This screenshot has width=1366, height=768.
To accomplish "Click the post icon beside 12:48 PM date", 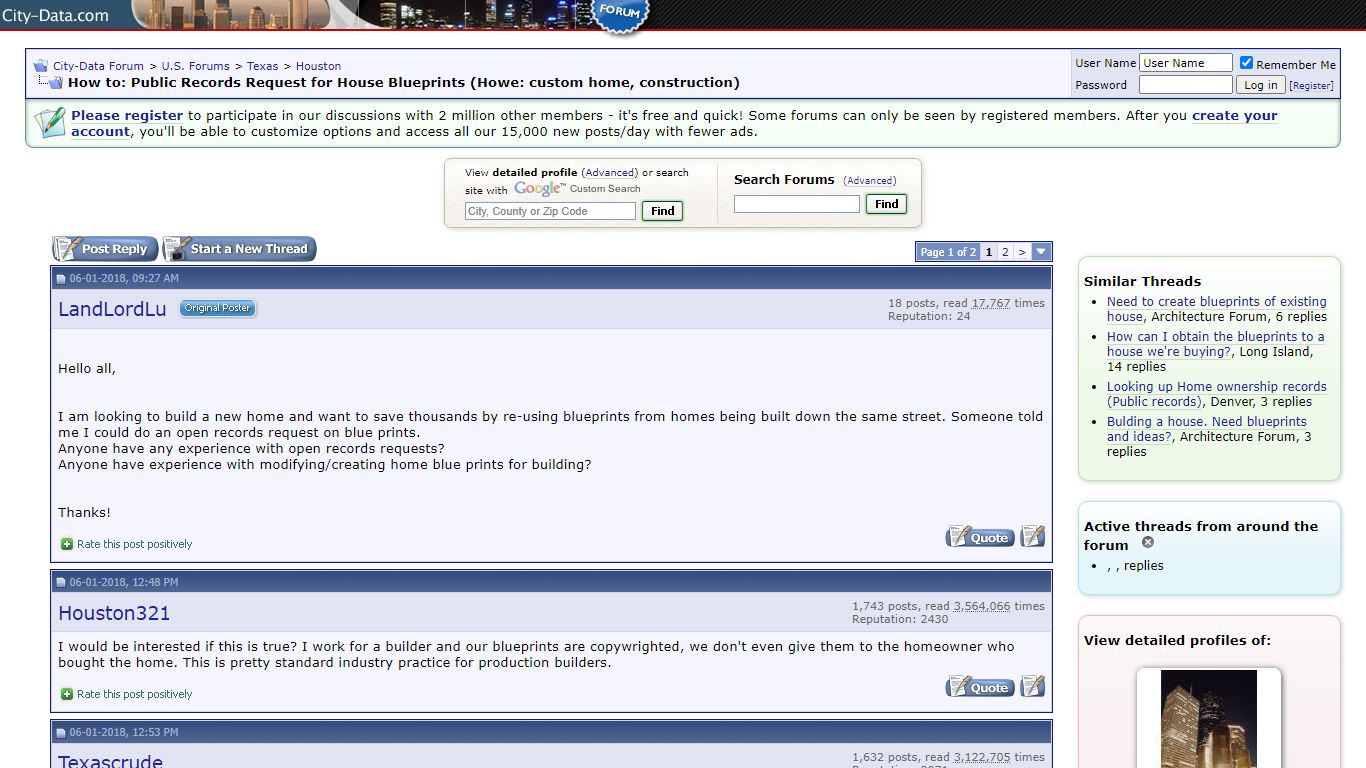I will (61, 583).
